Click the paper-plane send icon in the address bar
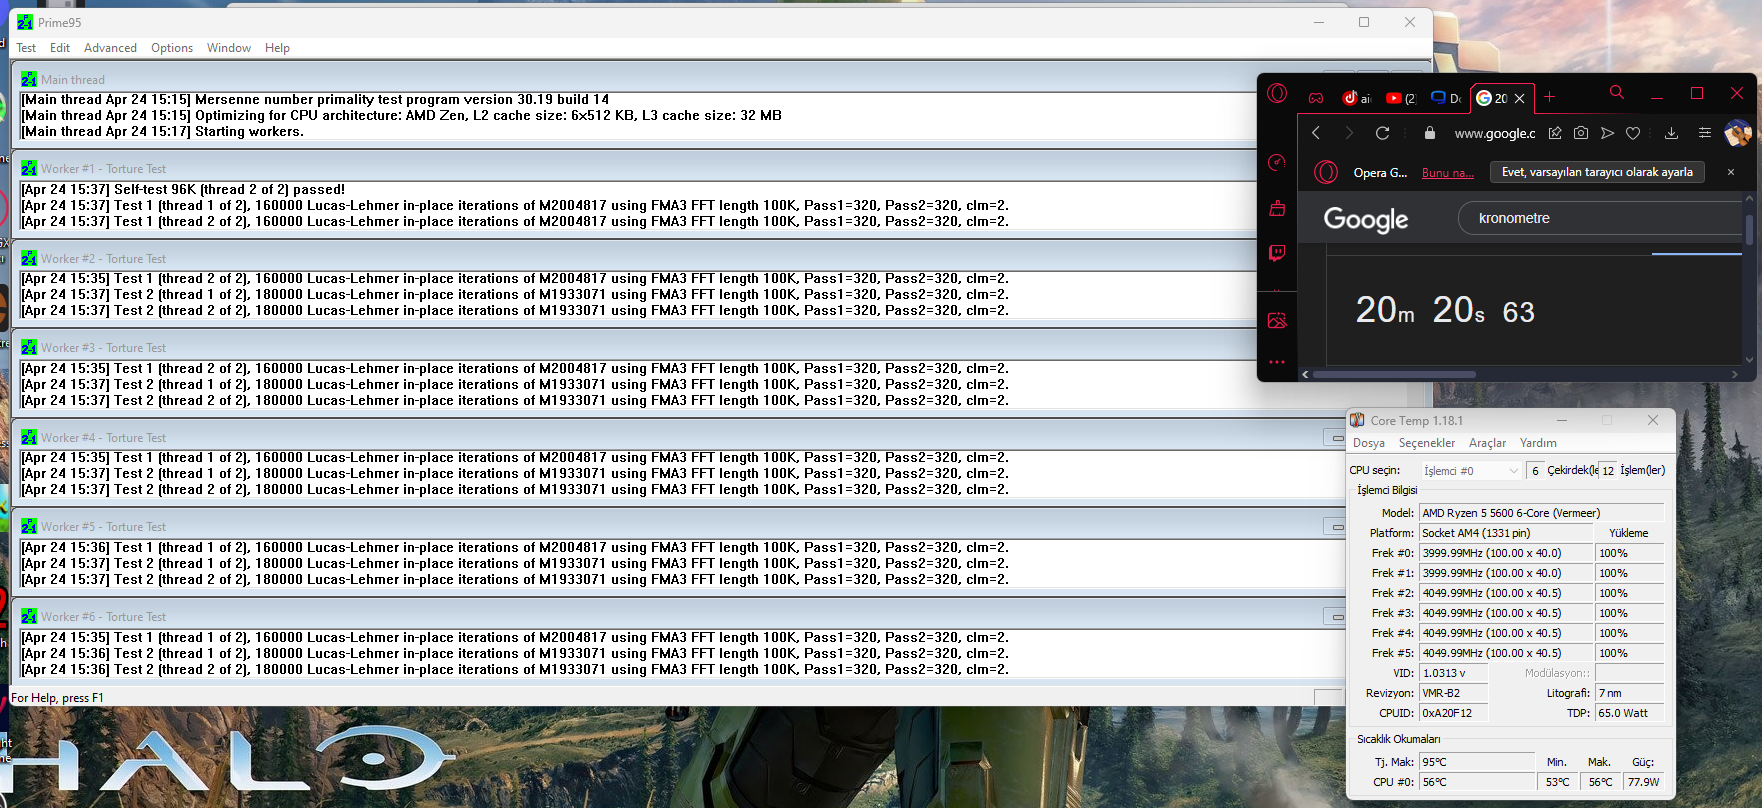The image size is (1762, 808). (1607, 133)
